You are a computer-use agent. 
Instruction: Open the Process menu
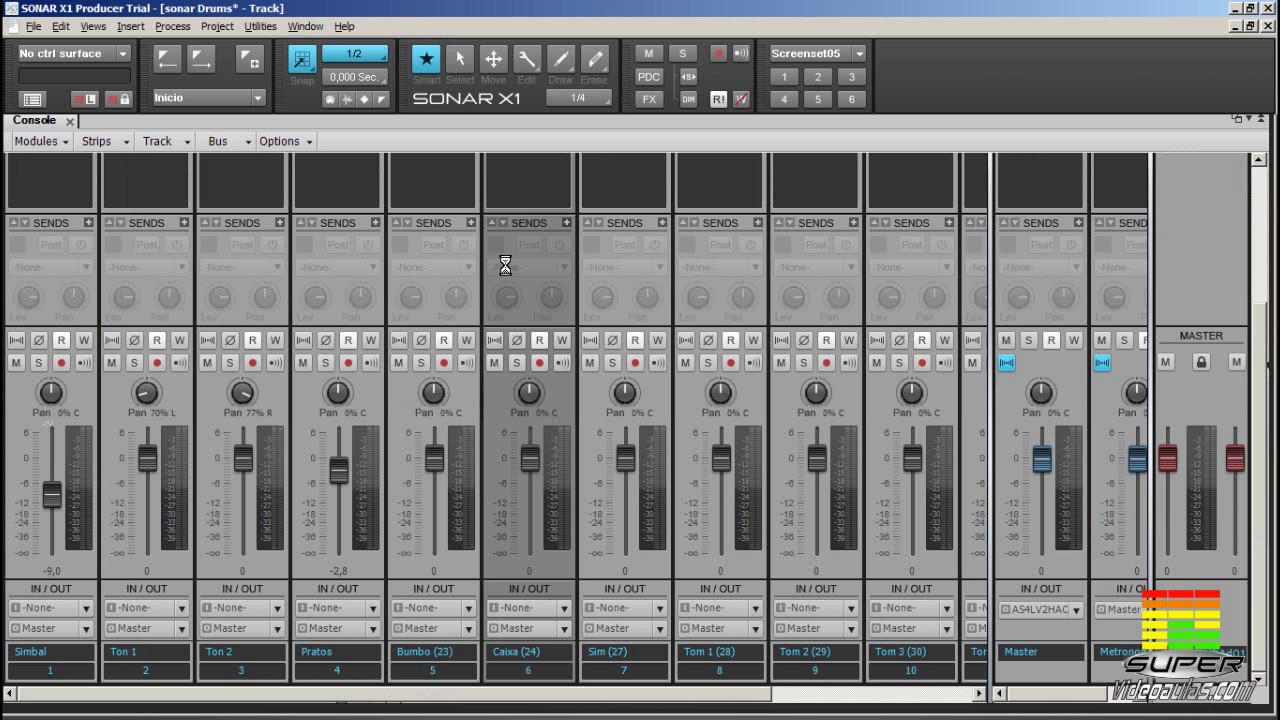point(173,26)
